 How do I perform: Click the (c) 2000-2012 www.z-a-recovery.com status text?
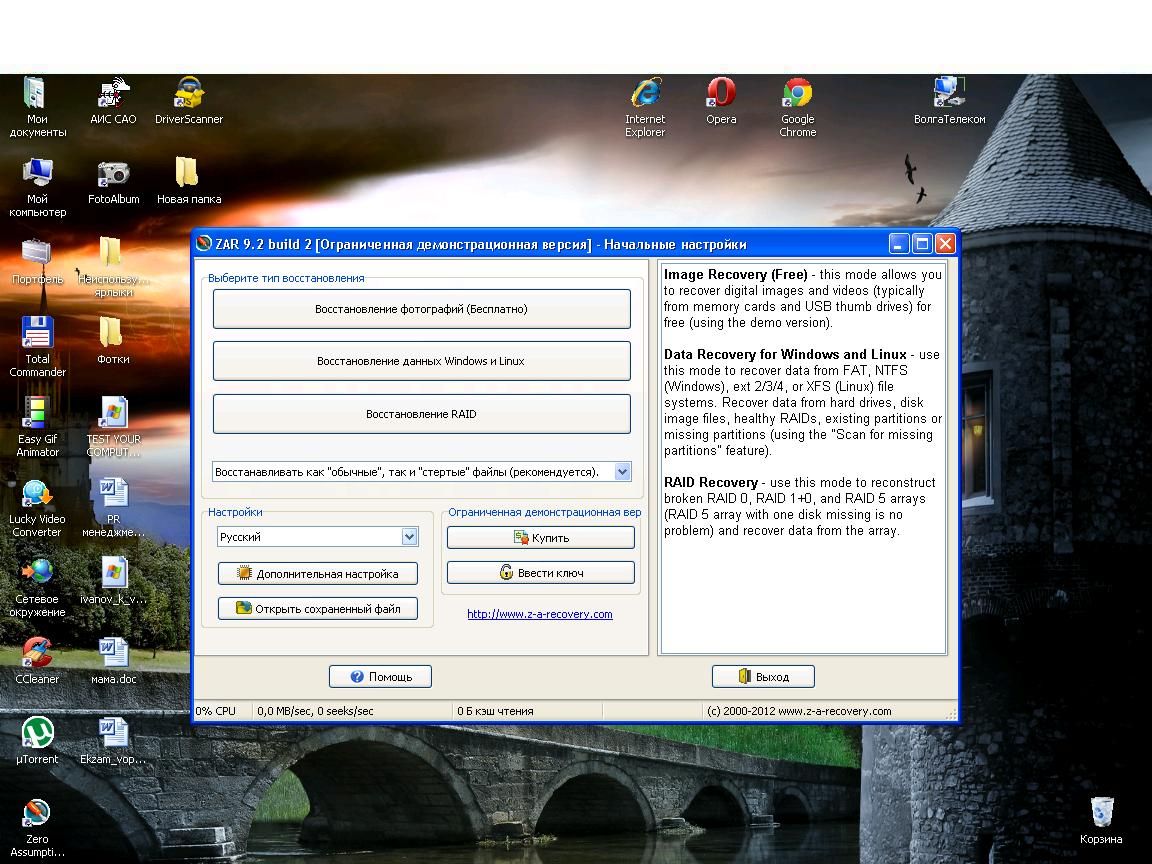point(799,711)
